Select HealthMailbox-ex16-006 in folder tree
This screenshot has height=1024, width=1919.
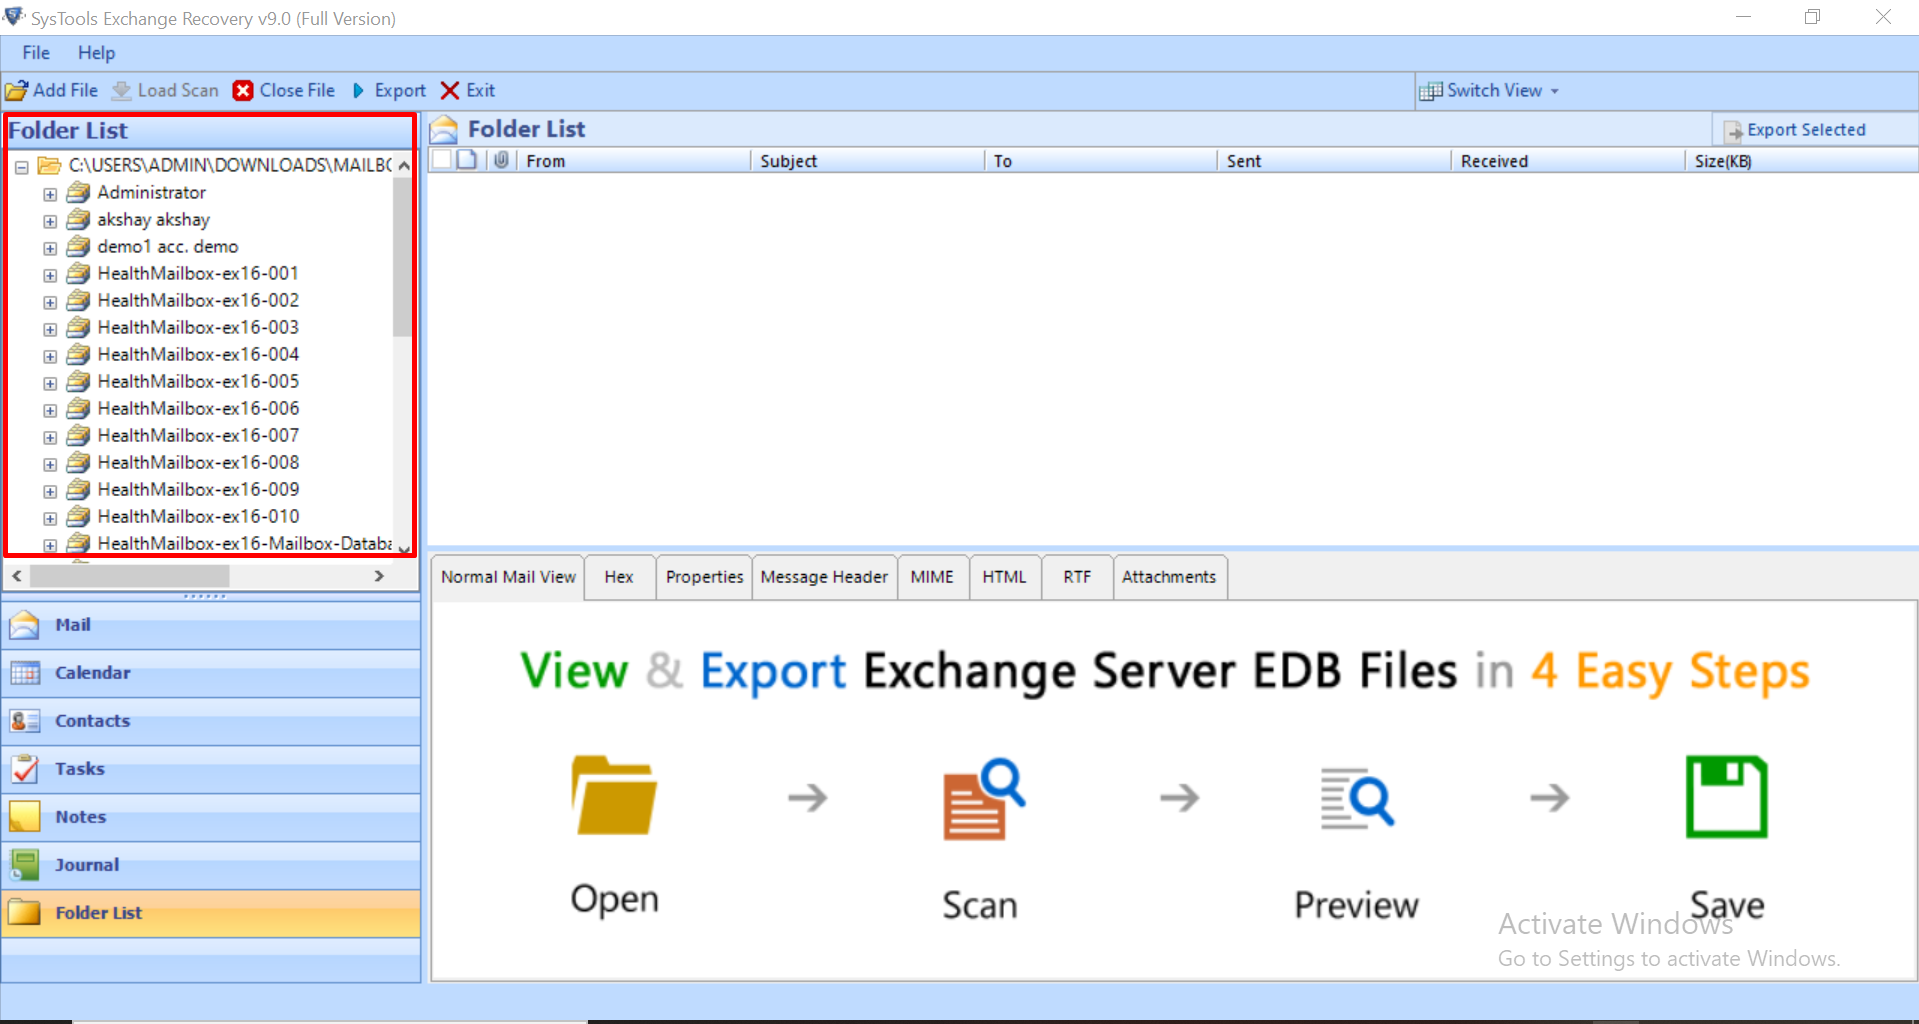coord(198,408)
